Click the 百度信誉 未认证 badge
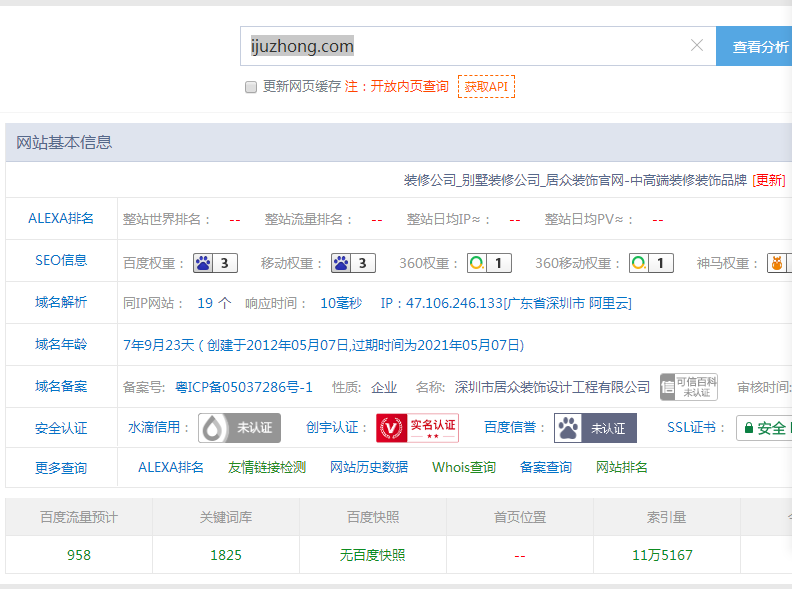The height and width of the screenshot is (589, 792). pos(595,428)
